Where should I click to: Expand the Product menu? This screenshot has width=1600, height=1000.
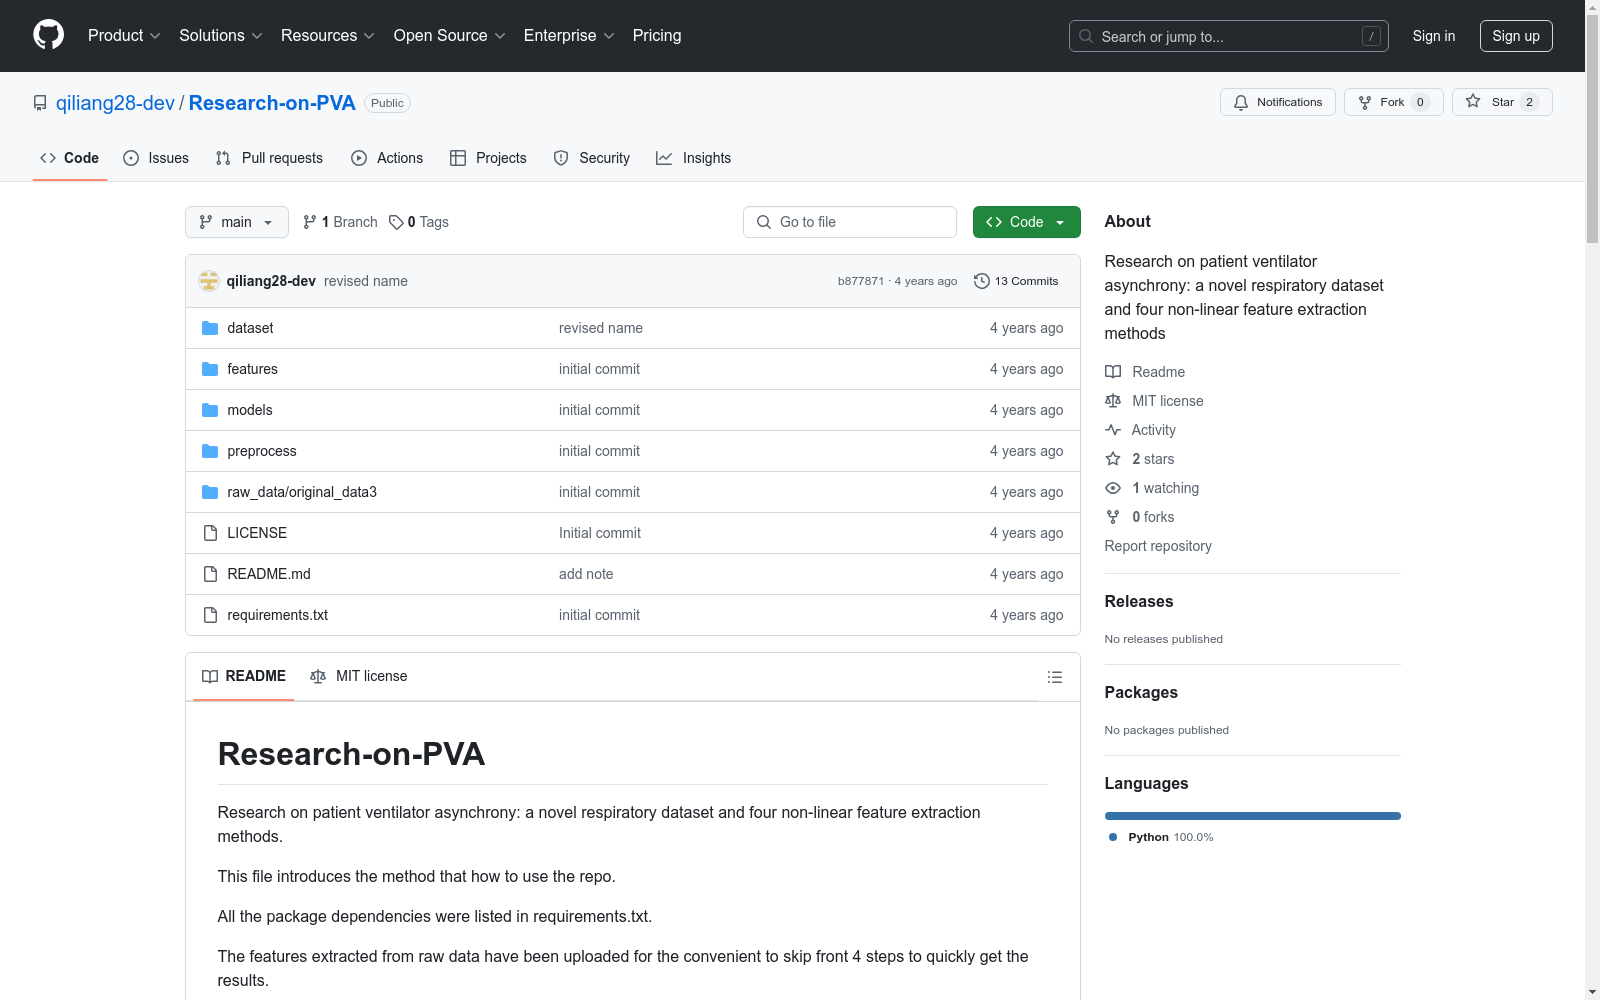tap(124, 36)
